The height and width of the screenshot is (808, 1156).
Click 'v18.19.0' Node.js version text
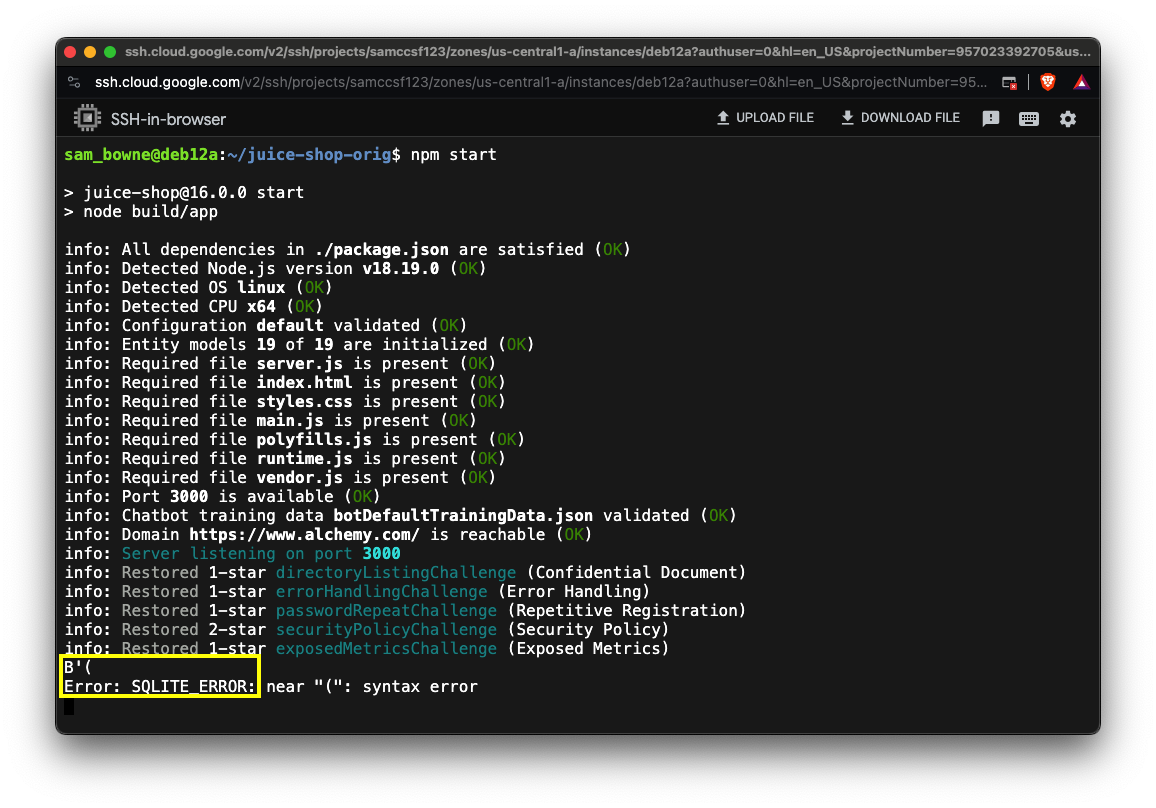[400, 268]
